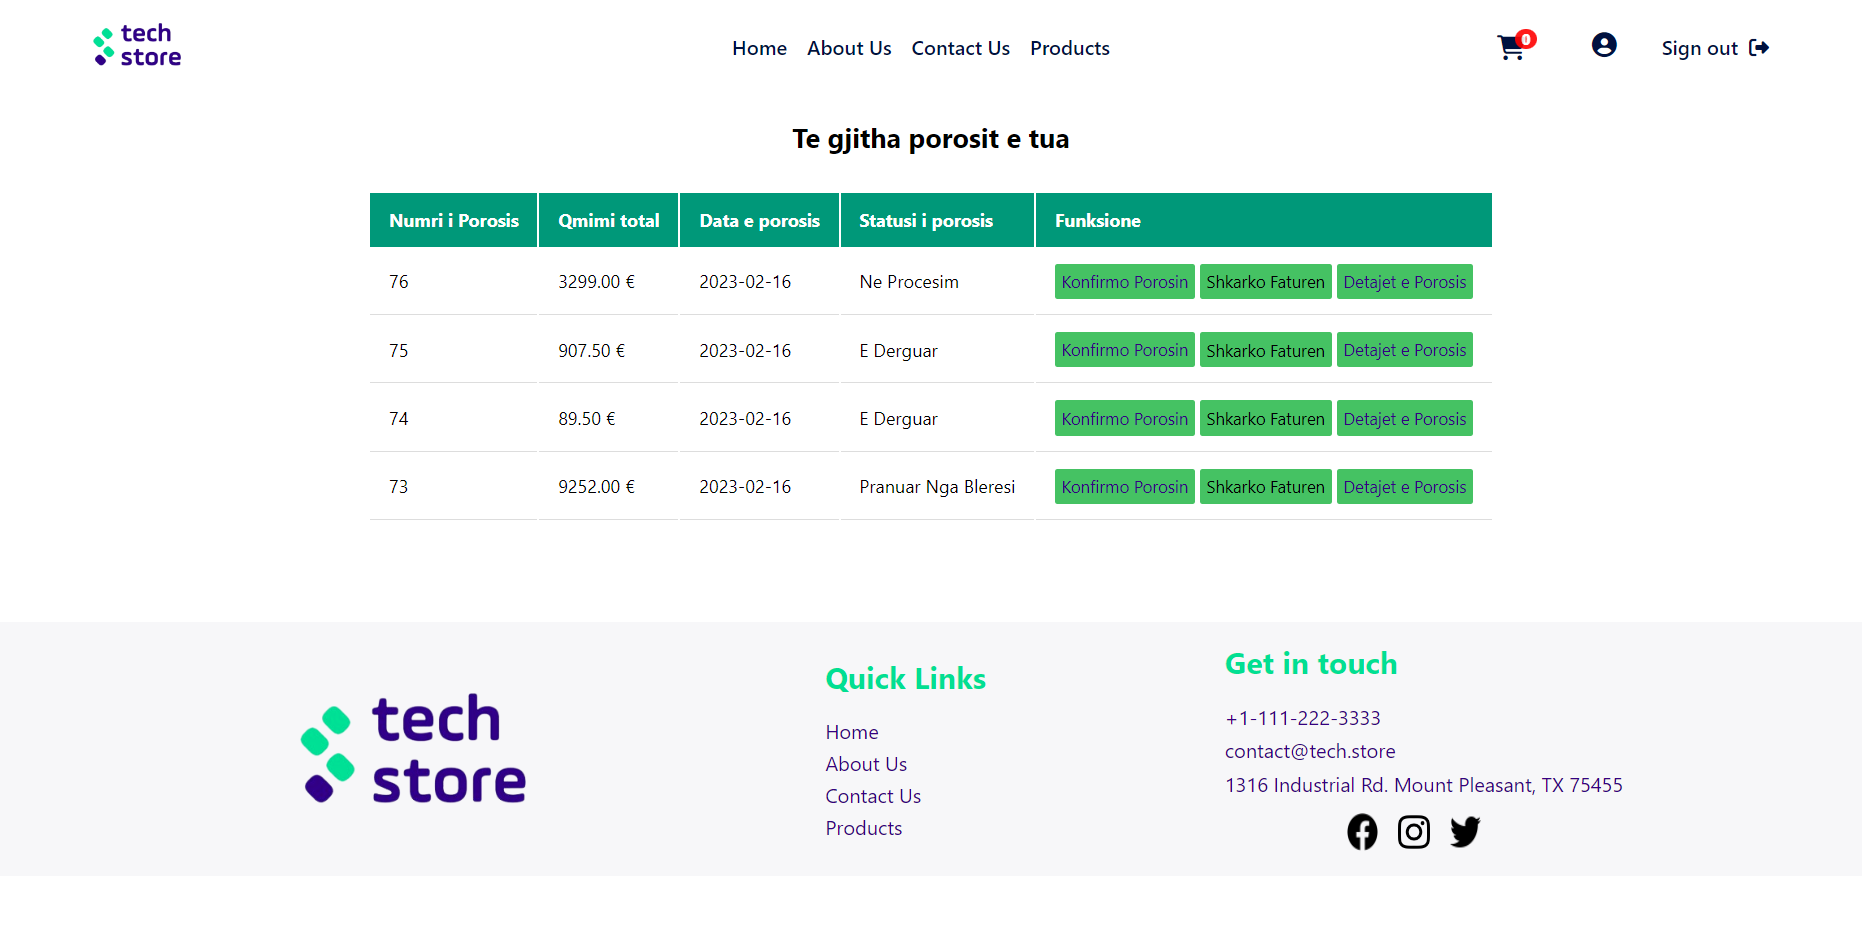Click the Qmimi total column header
The image size is (1862, 942).
point(609,220)
